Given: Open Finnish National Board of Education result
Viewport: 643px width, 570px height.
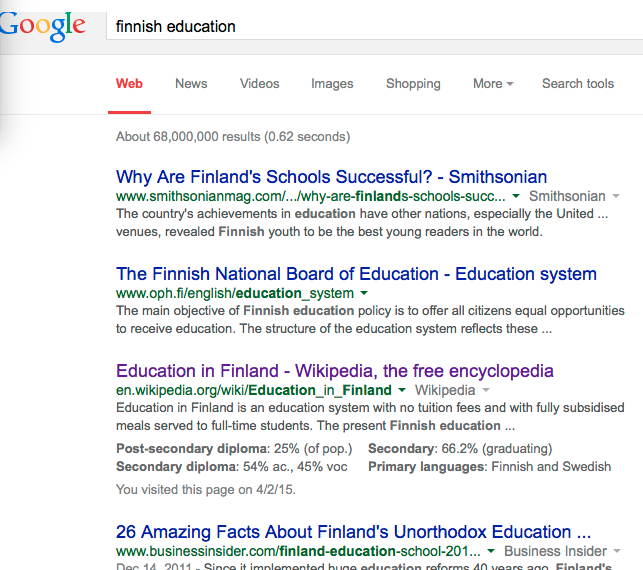Looking at the screenshot, I should pyautogui.click(x=356, y=274).
